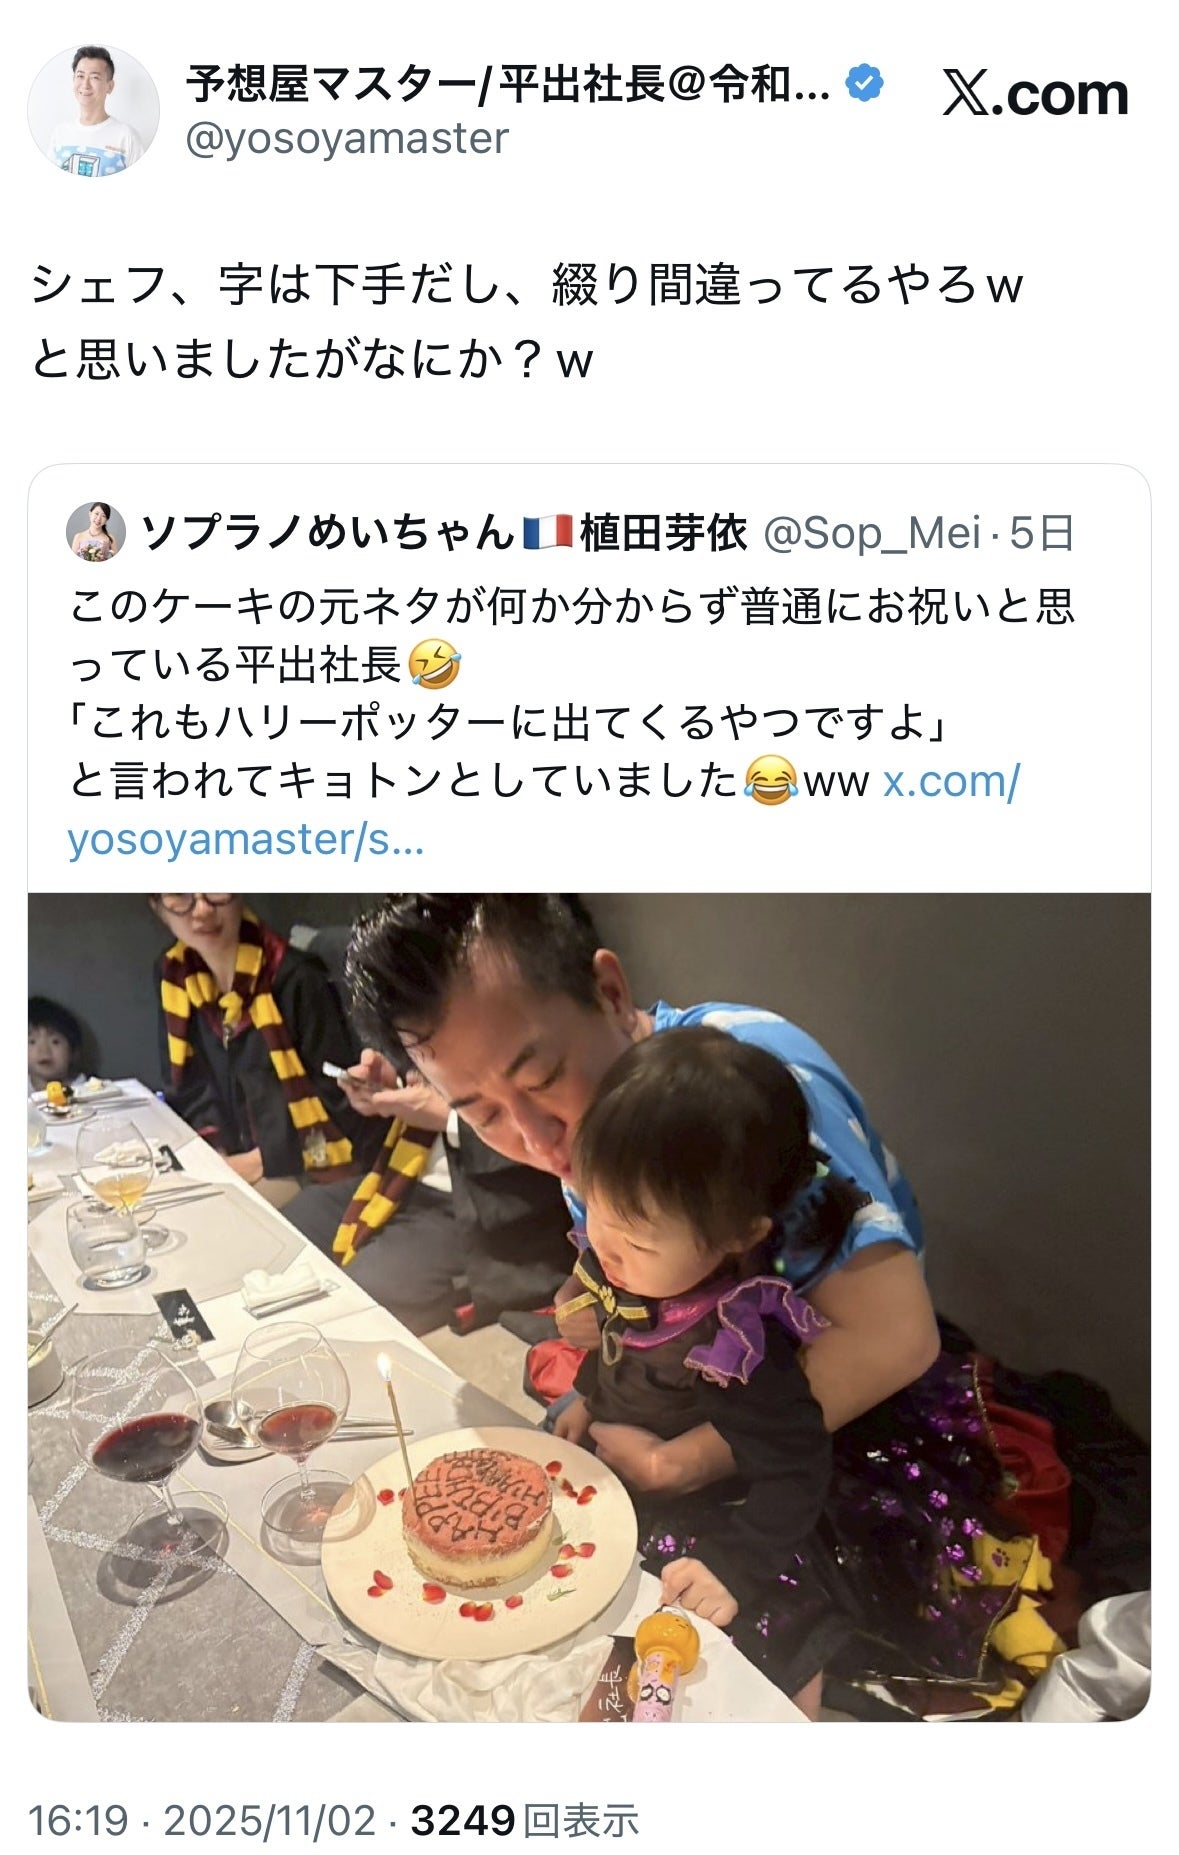1179x1855 pixels.
Task: Open the birthday cake photo
Action: pyautogui.click(x=589, y=1306)
